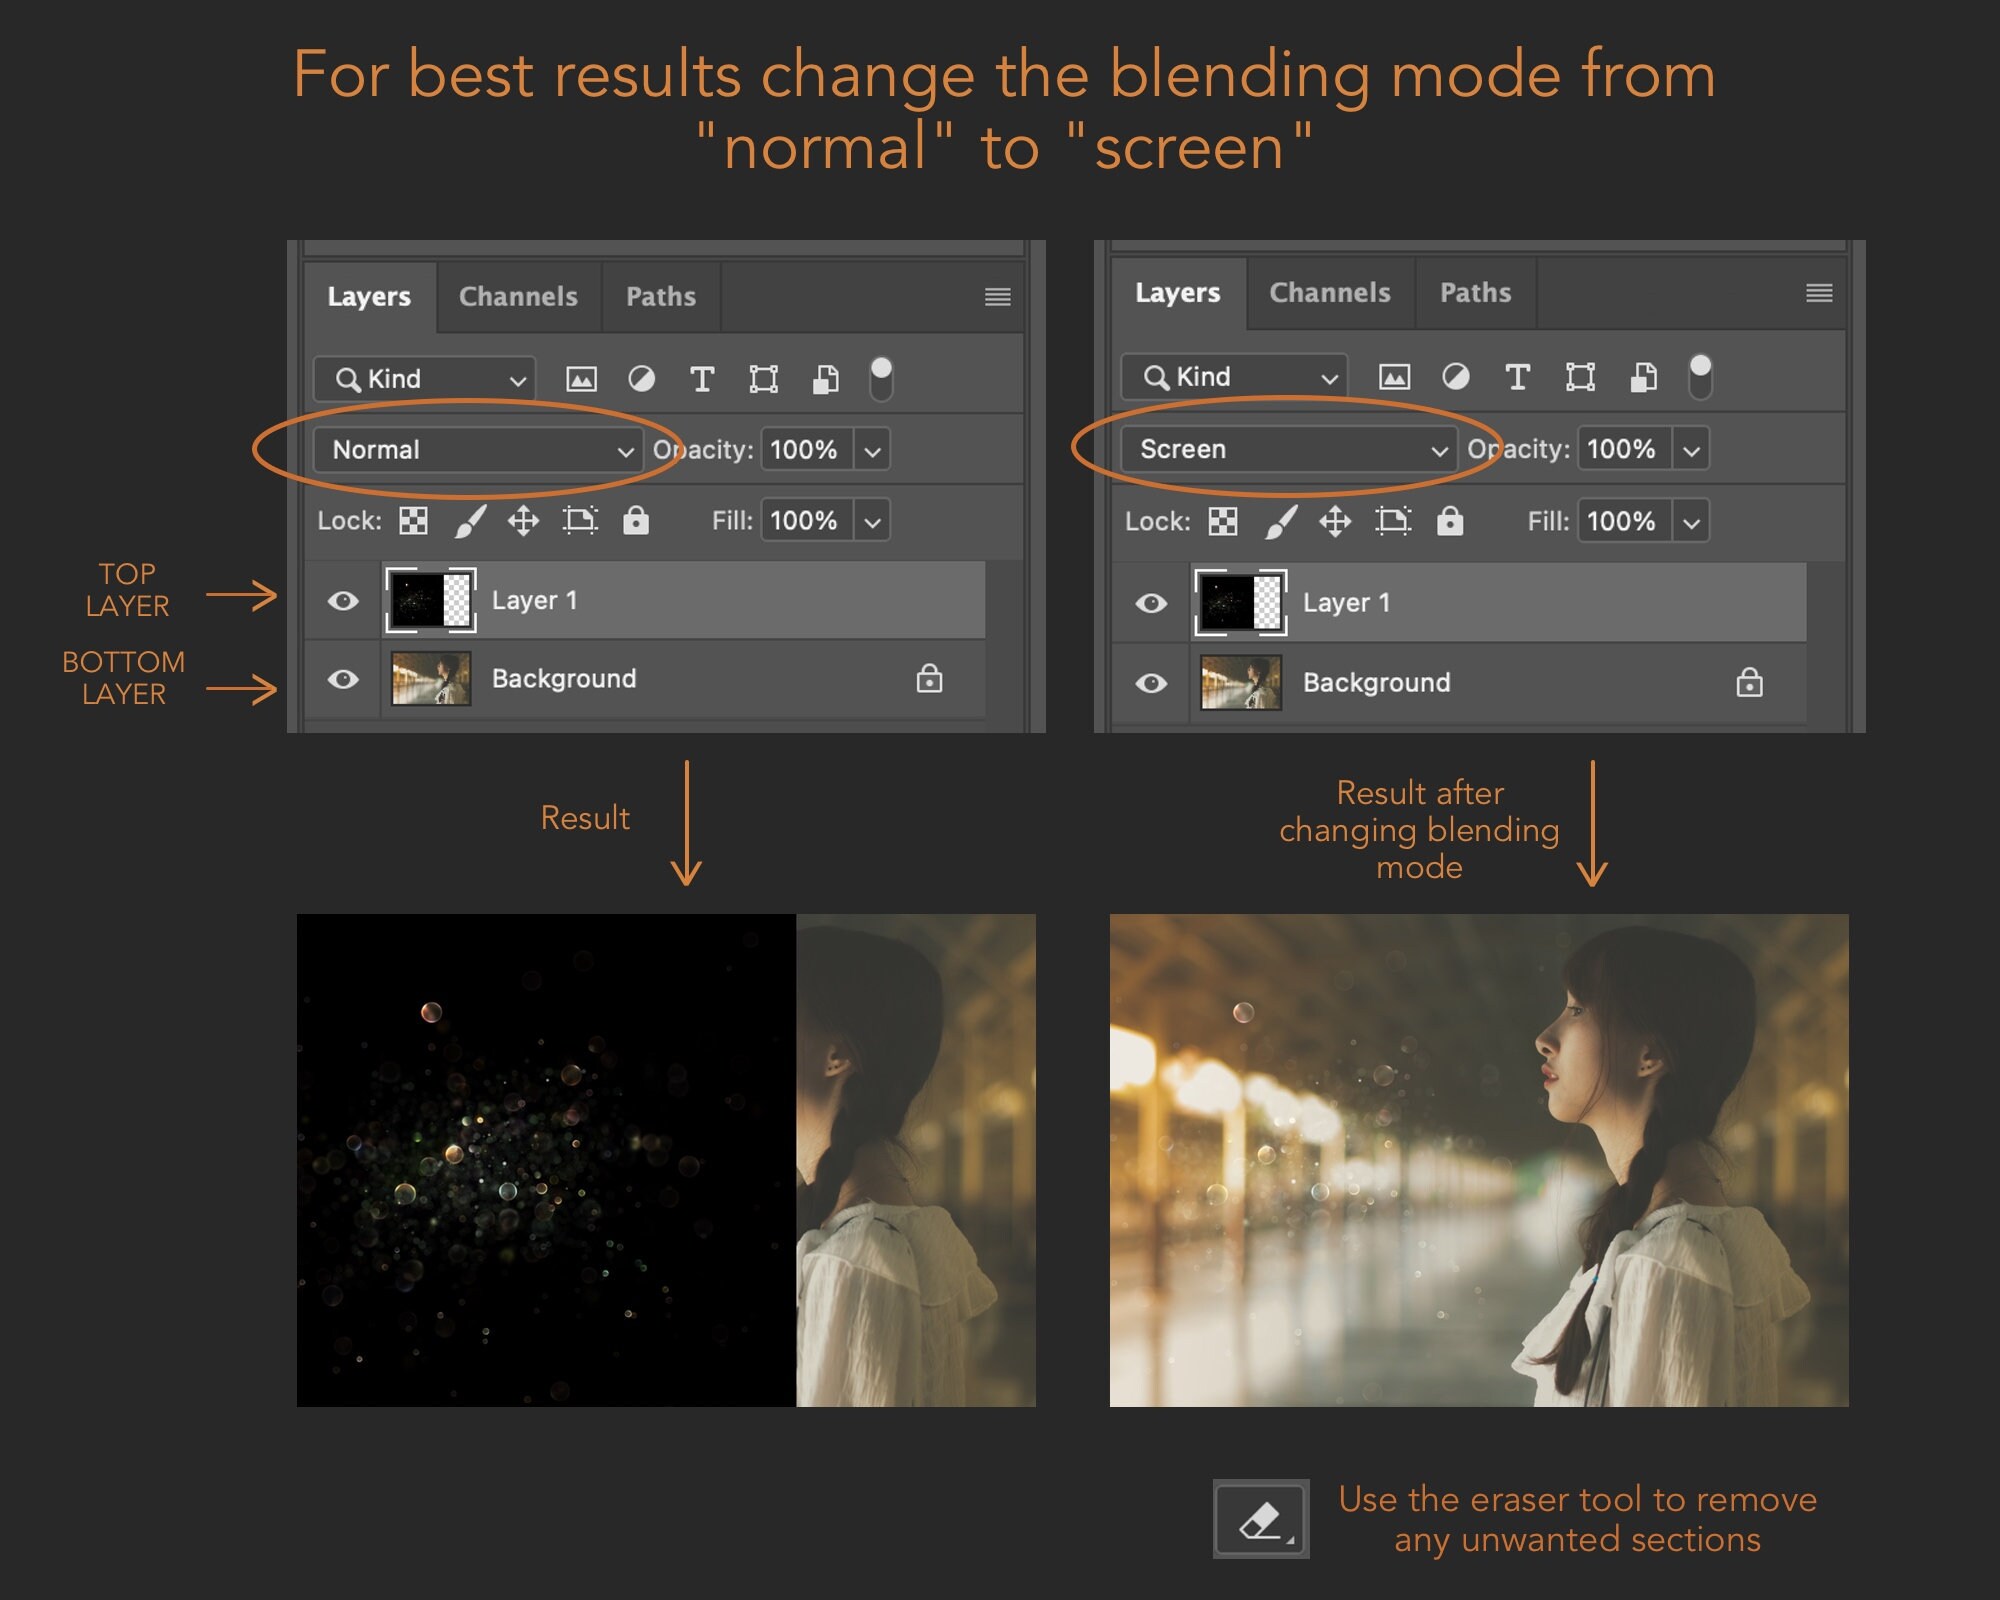Filter for pixel layers in left Layers panel
Viewport: 2000px width, 1600px height.
pos(581,378)
